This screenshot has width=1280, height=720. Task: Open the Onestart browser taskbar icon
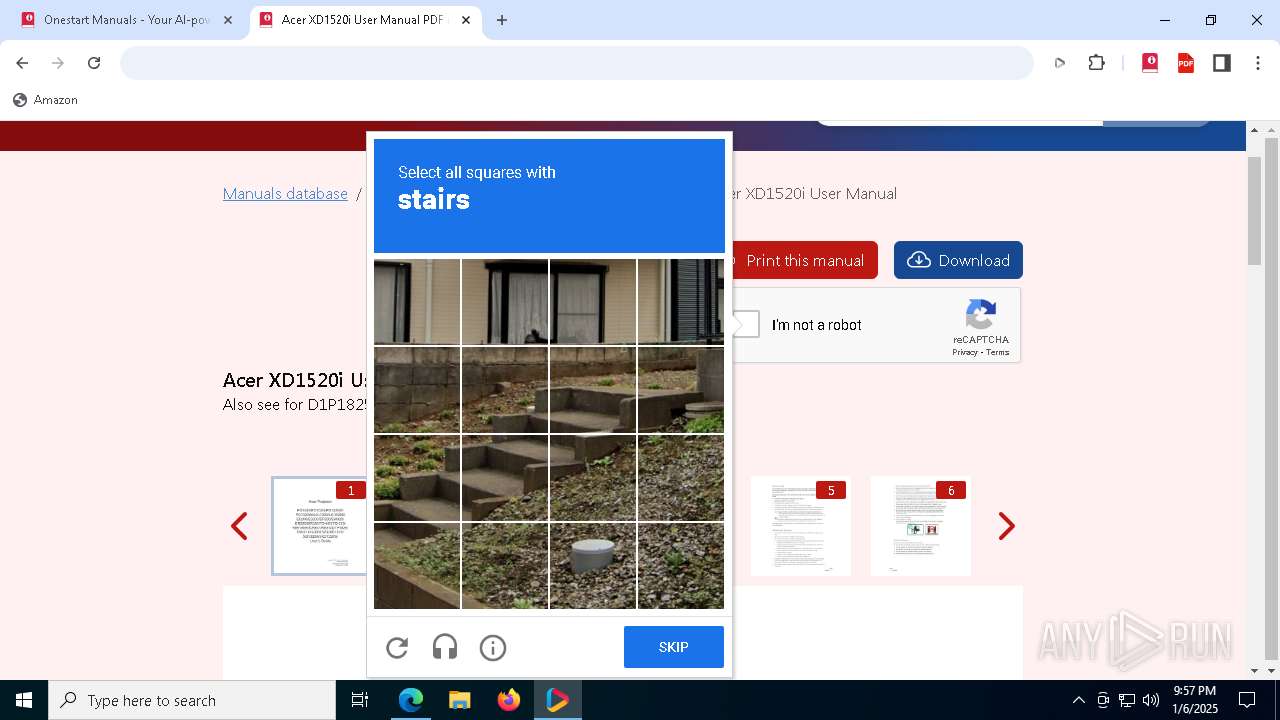pyautogui.click(x=557, y=700)
